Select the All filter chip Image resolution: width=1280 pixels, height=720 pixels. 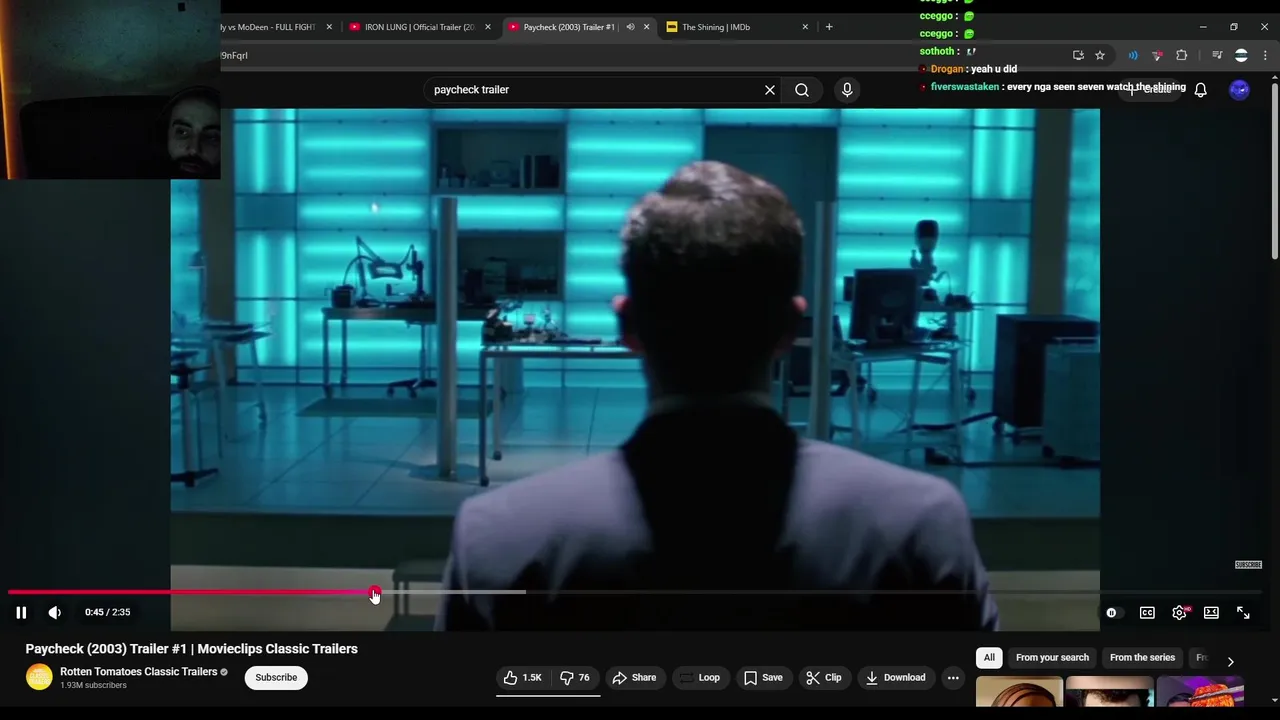(989, 658)
